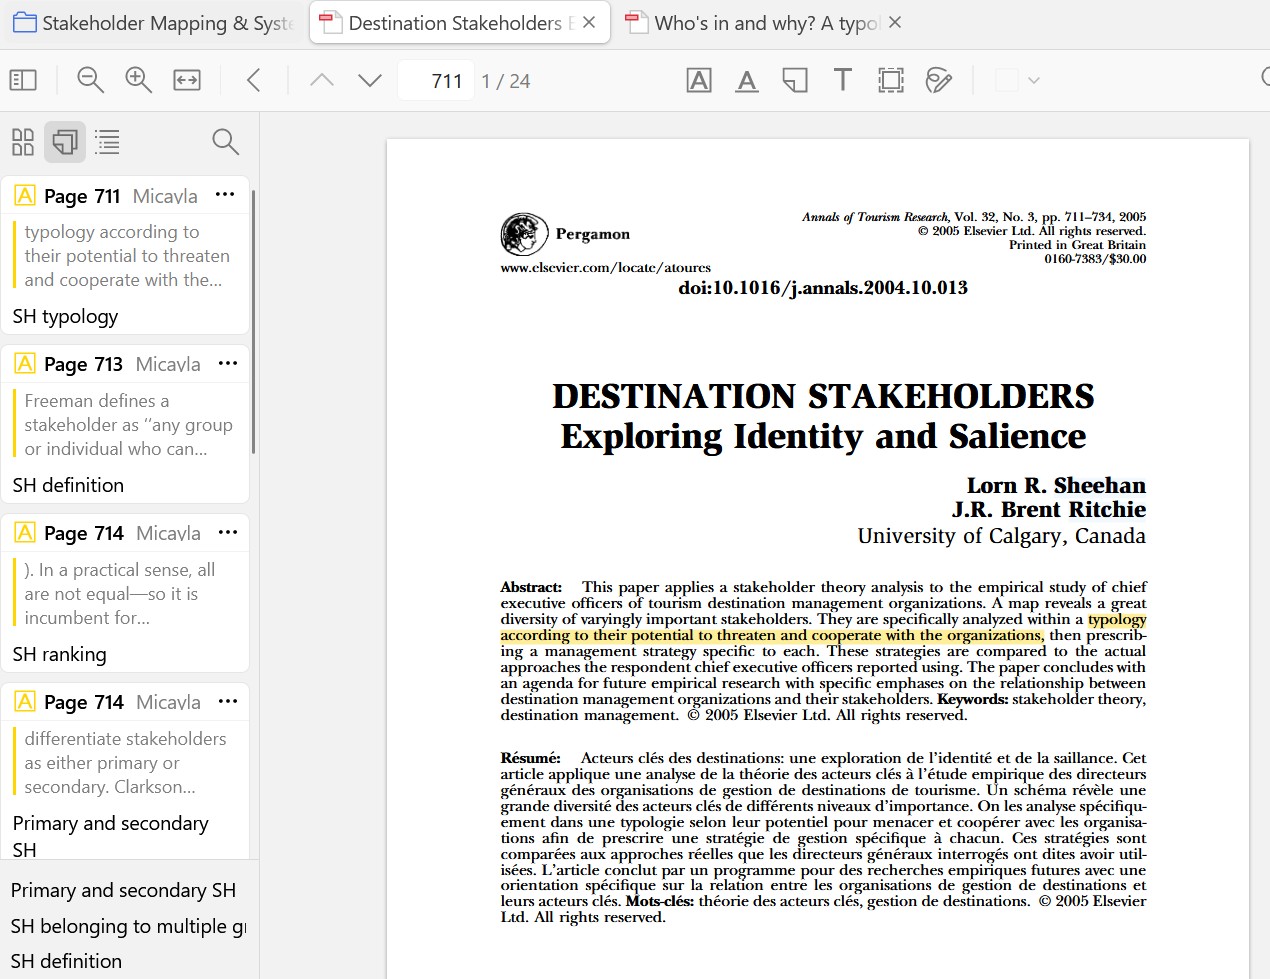The image size is (1270, 979).
Task: Close the Destination Stakeholders tab
Action: [589, 22]
